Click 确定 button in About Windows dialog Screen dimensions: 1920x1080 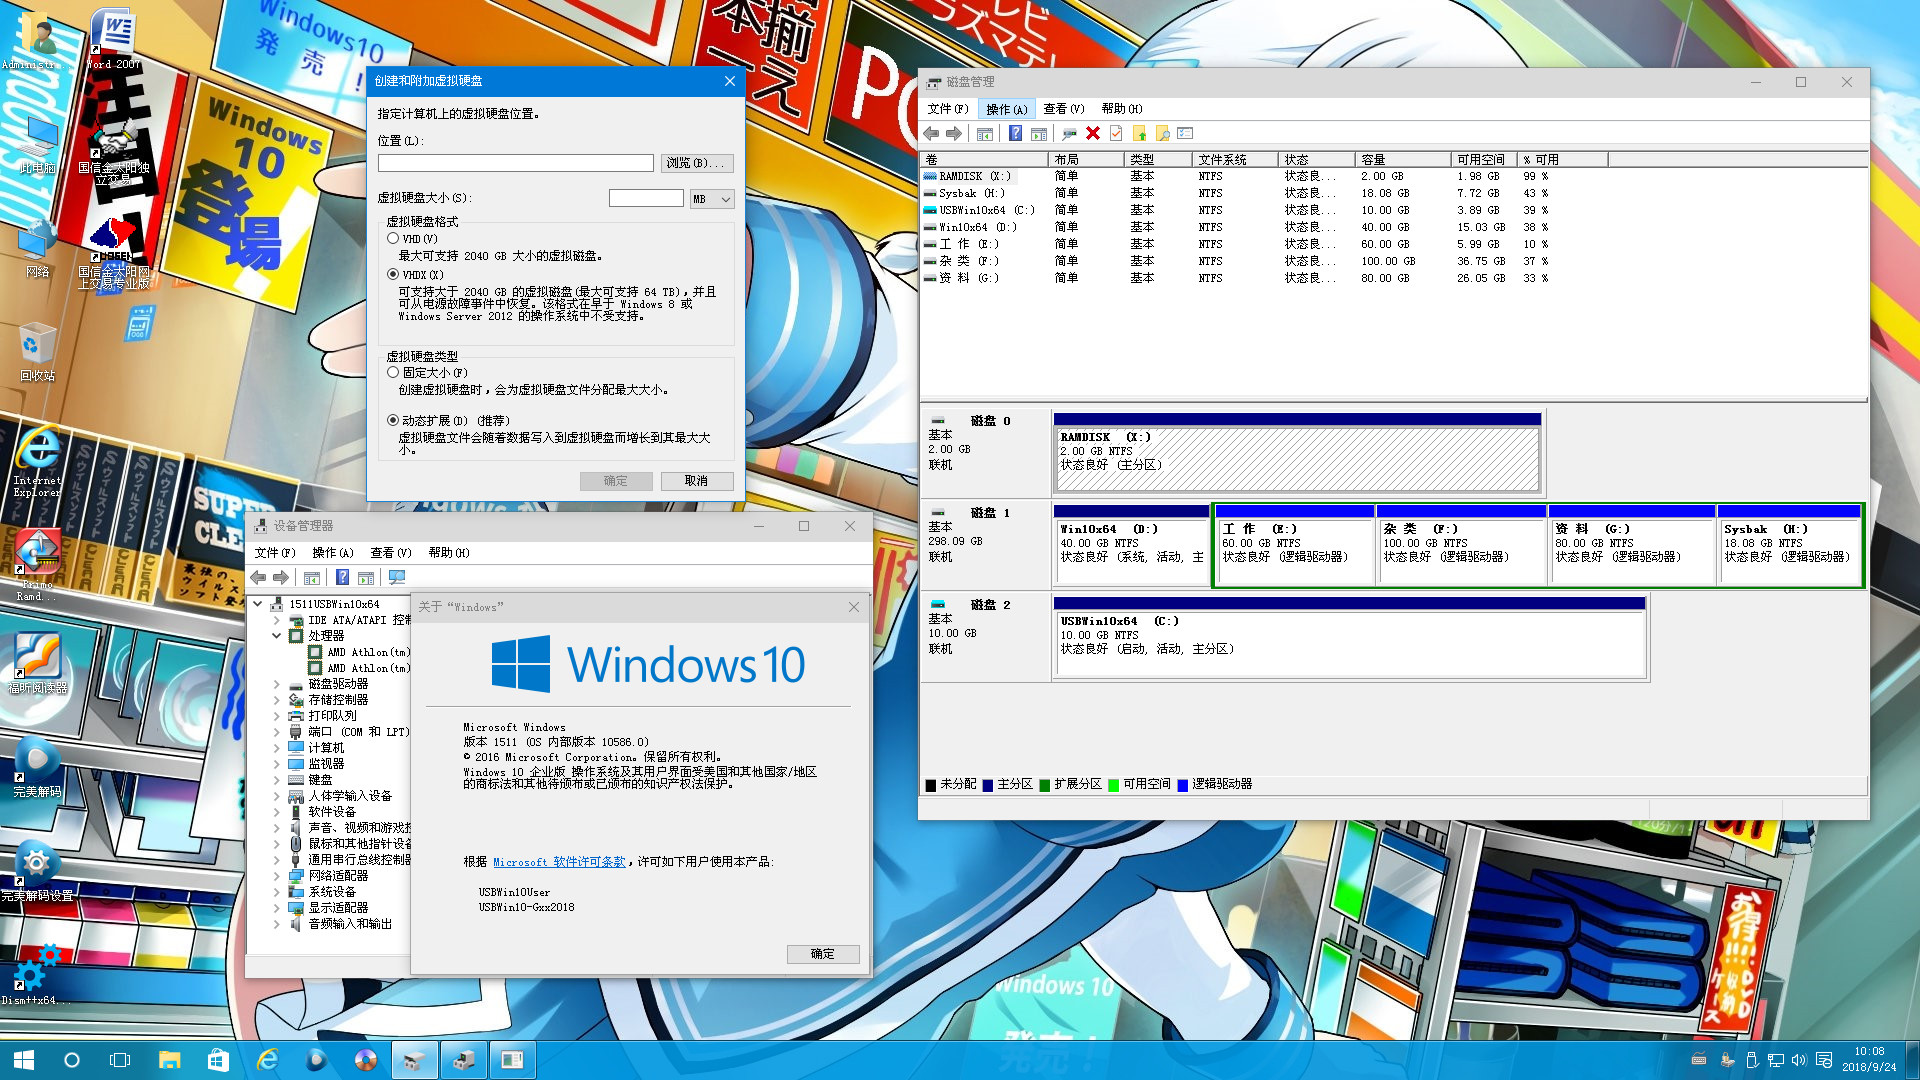point(823,954)
